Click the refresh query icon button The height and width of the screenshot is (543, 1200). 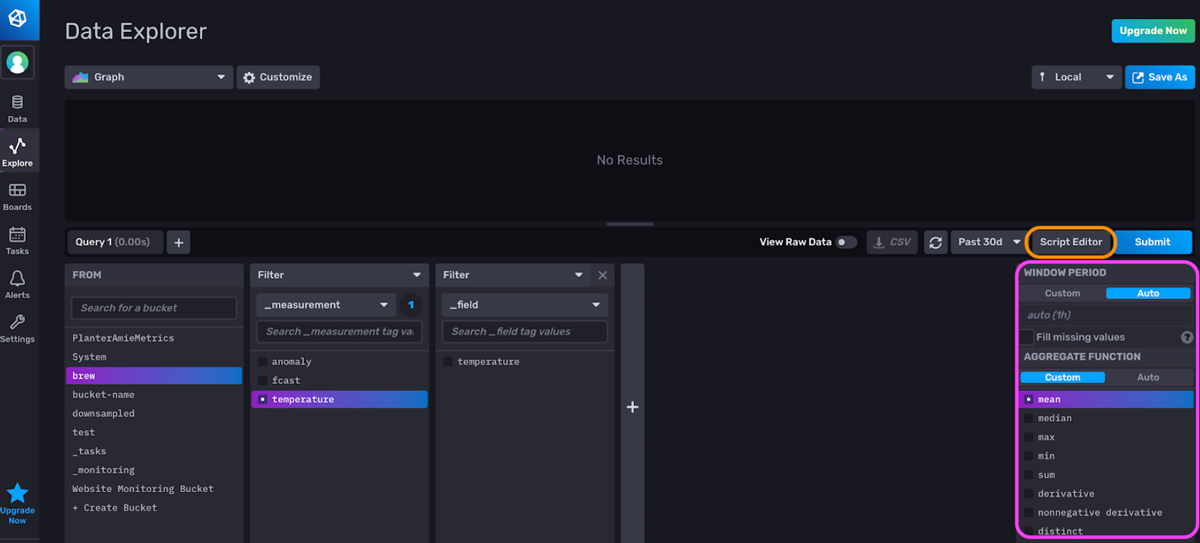935,242
